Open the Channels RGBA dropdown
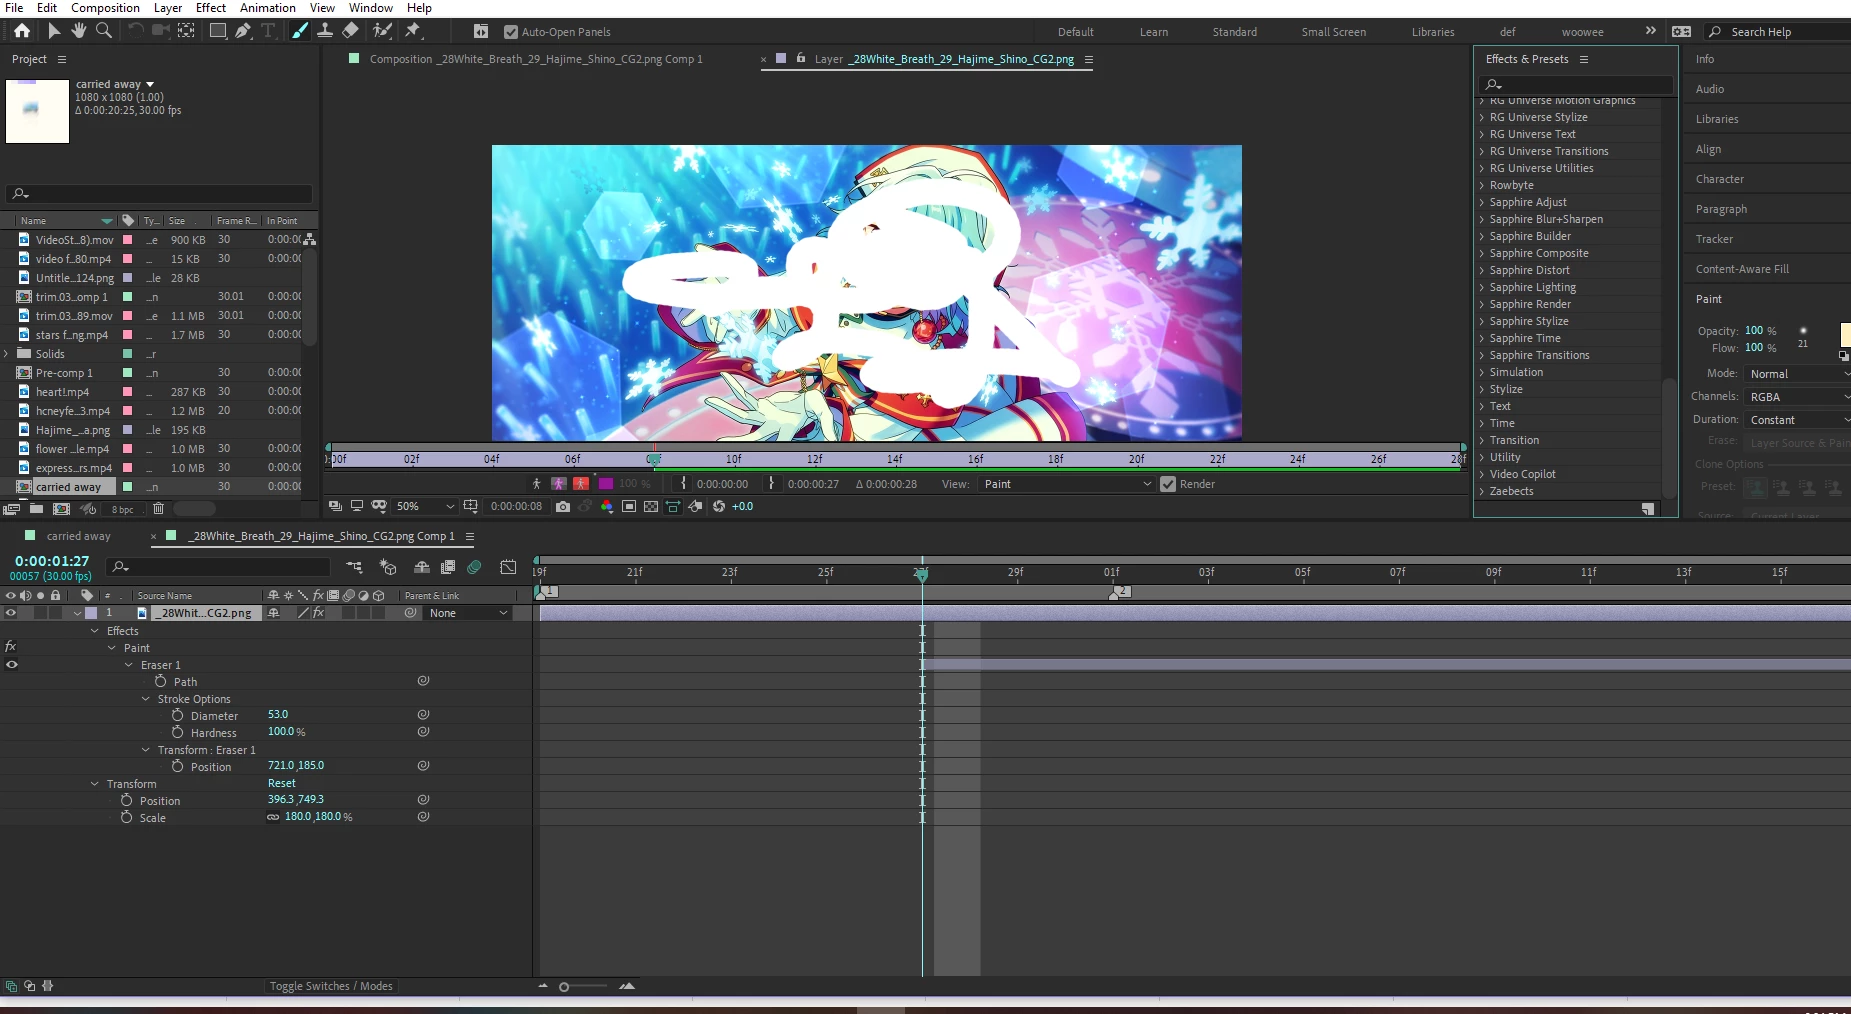The width and height of the screenshot is (1851, 1014). coord(1797,396)
